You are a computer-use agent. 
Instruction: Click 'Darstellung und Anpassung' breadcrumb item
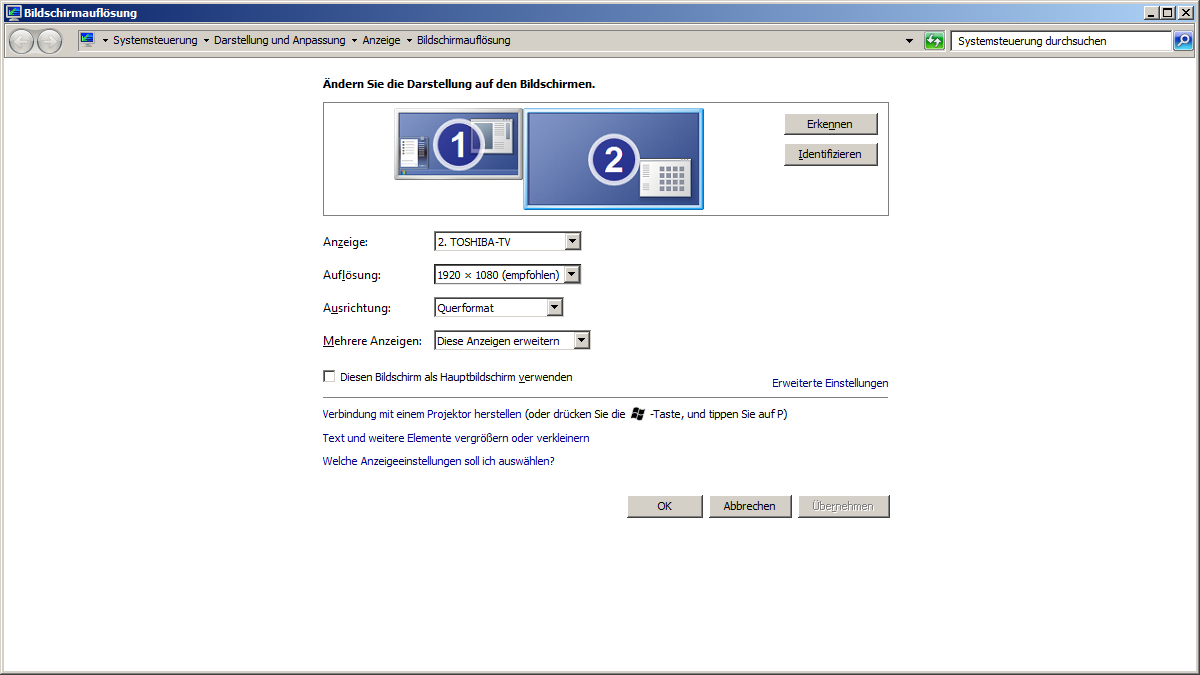(279, 41)
